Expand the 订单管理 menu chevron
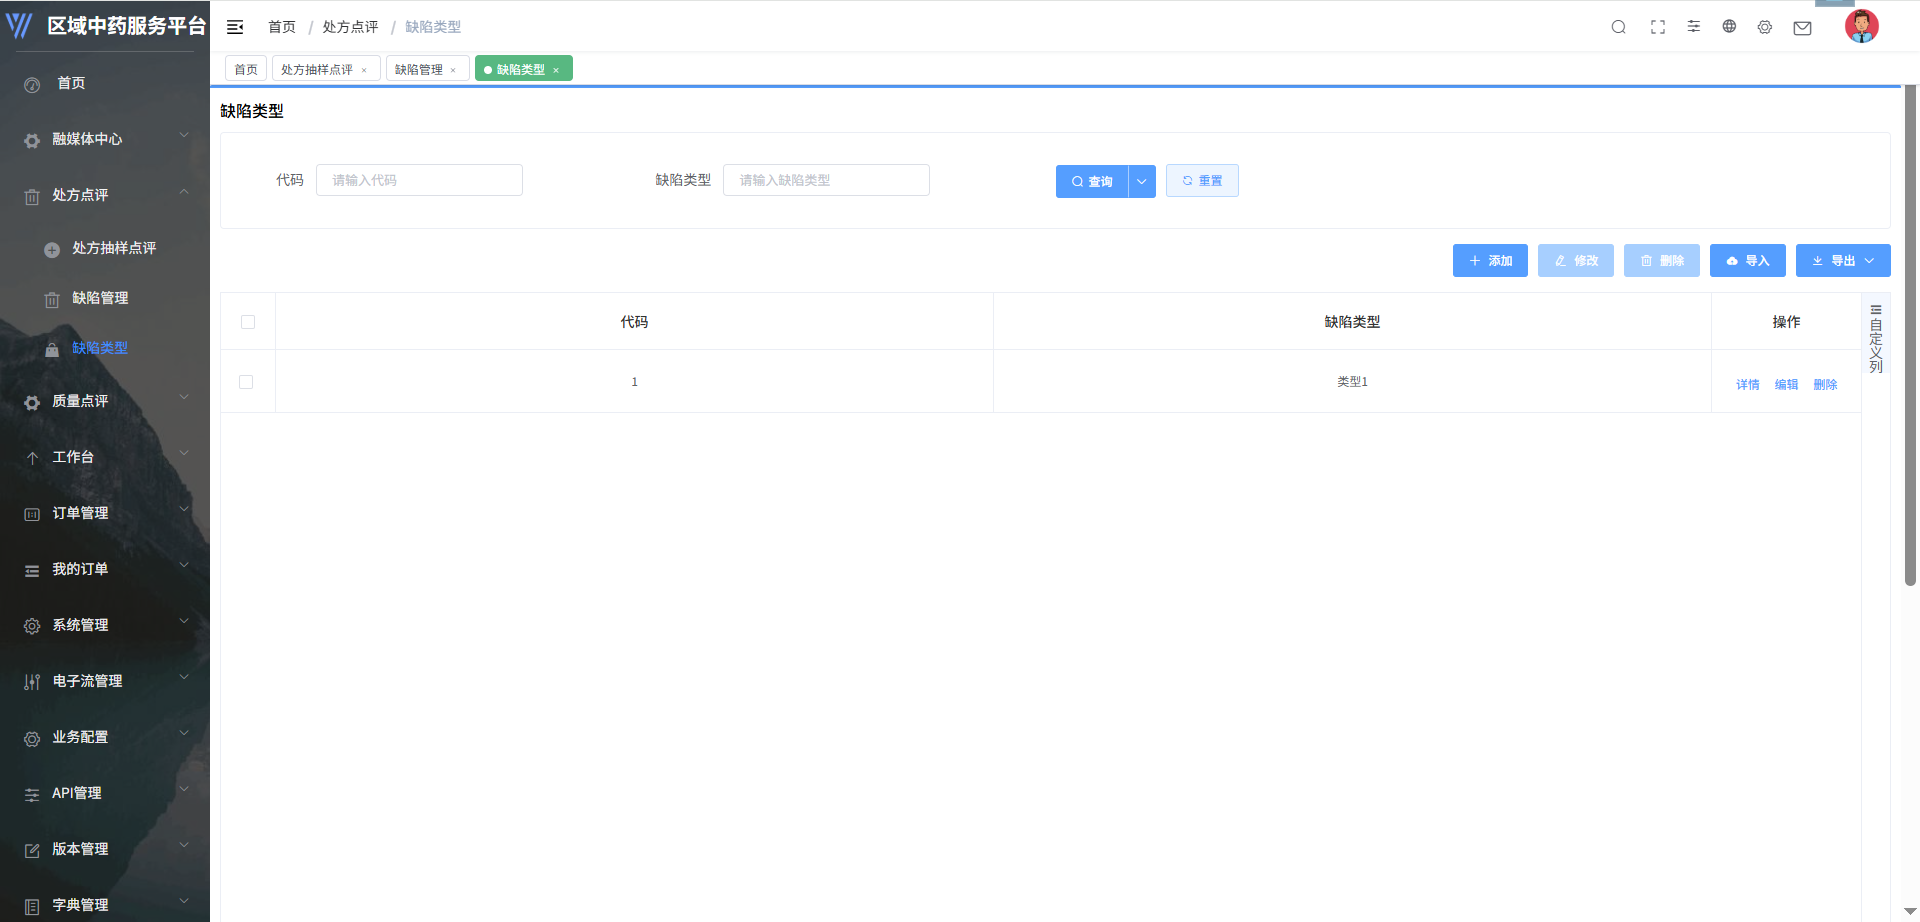 (x=184, y=509)
